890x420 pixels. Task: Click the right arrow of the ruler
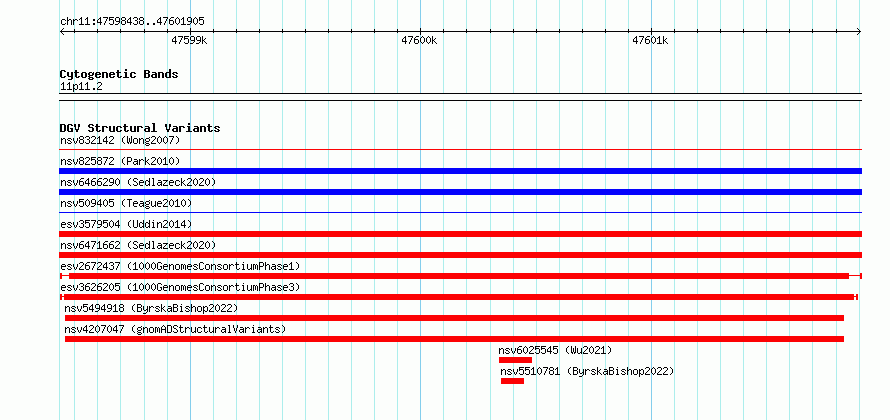point(859,32)
